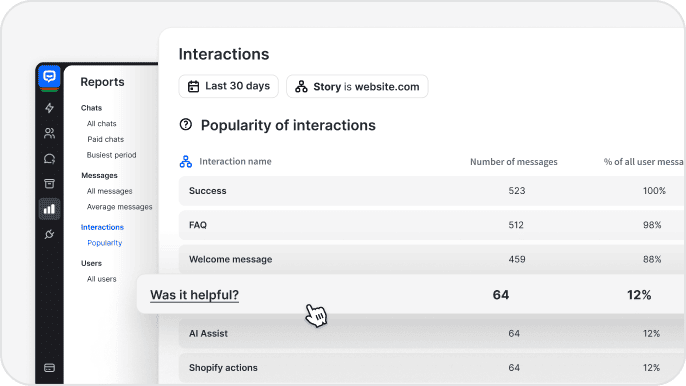Screen dimensions: 686x386
Task: Select the AI Assist interaction row
Action: (x=432, y=333)
